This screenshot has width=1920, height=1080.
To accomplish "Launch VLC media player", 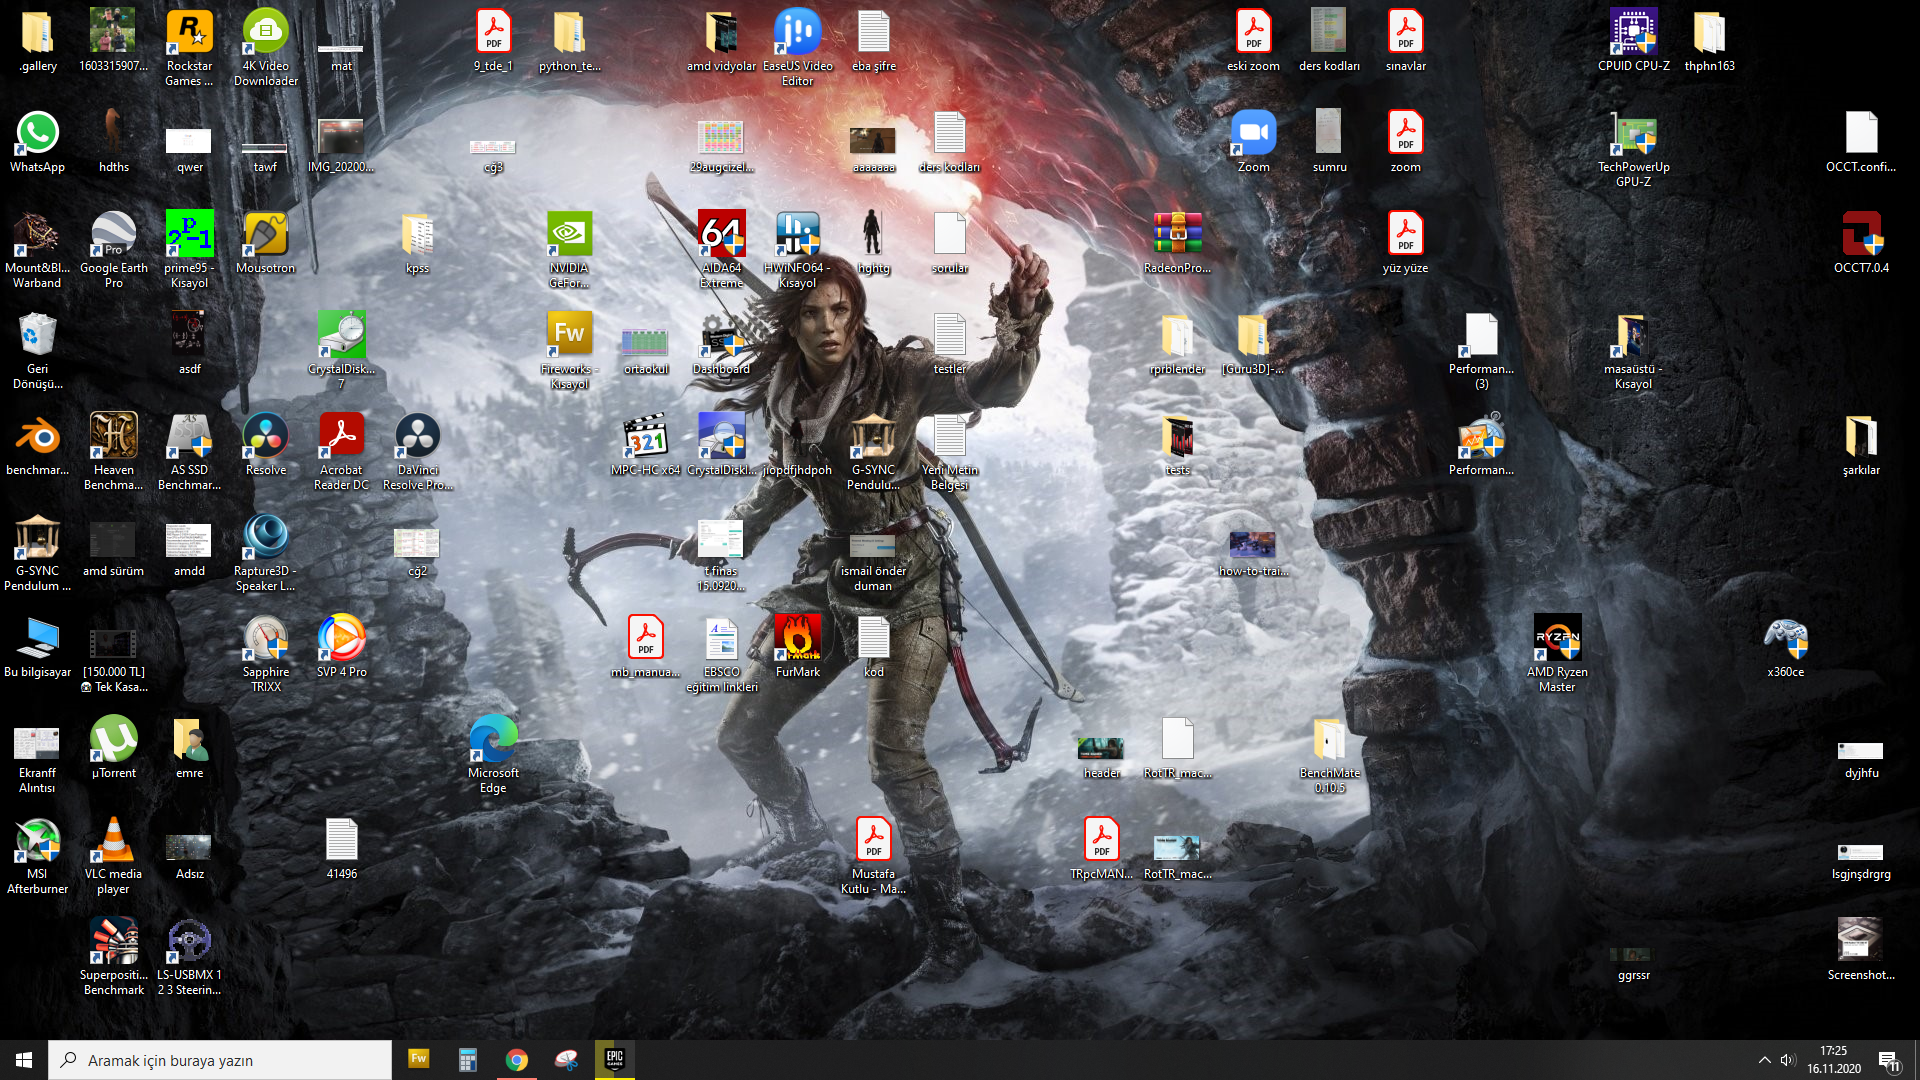I will point(113,856).
